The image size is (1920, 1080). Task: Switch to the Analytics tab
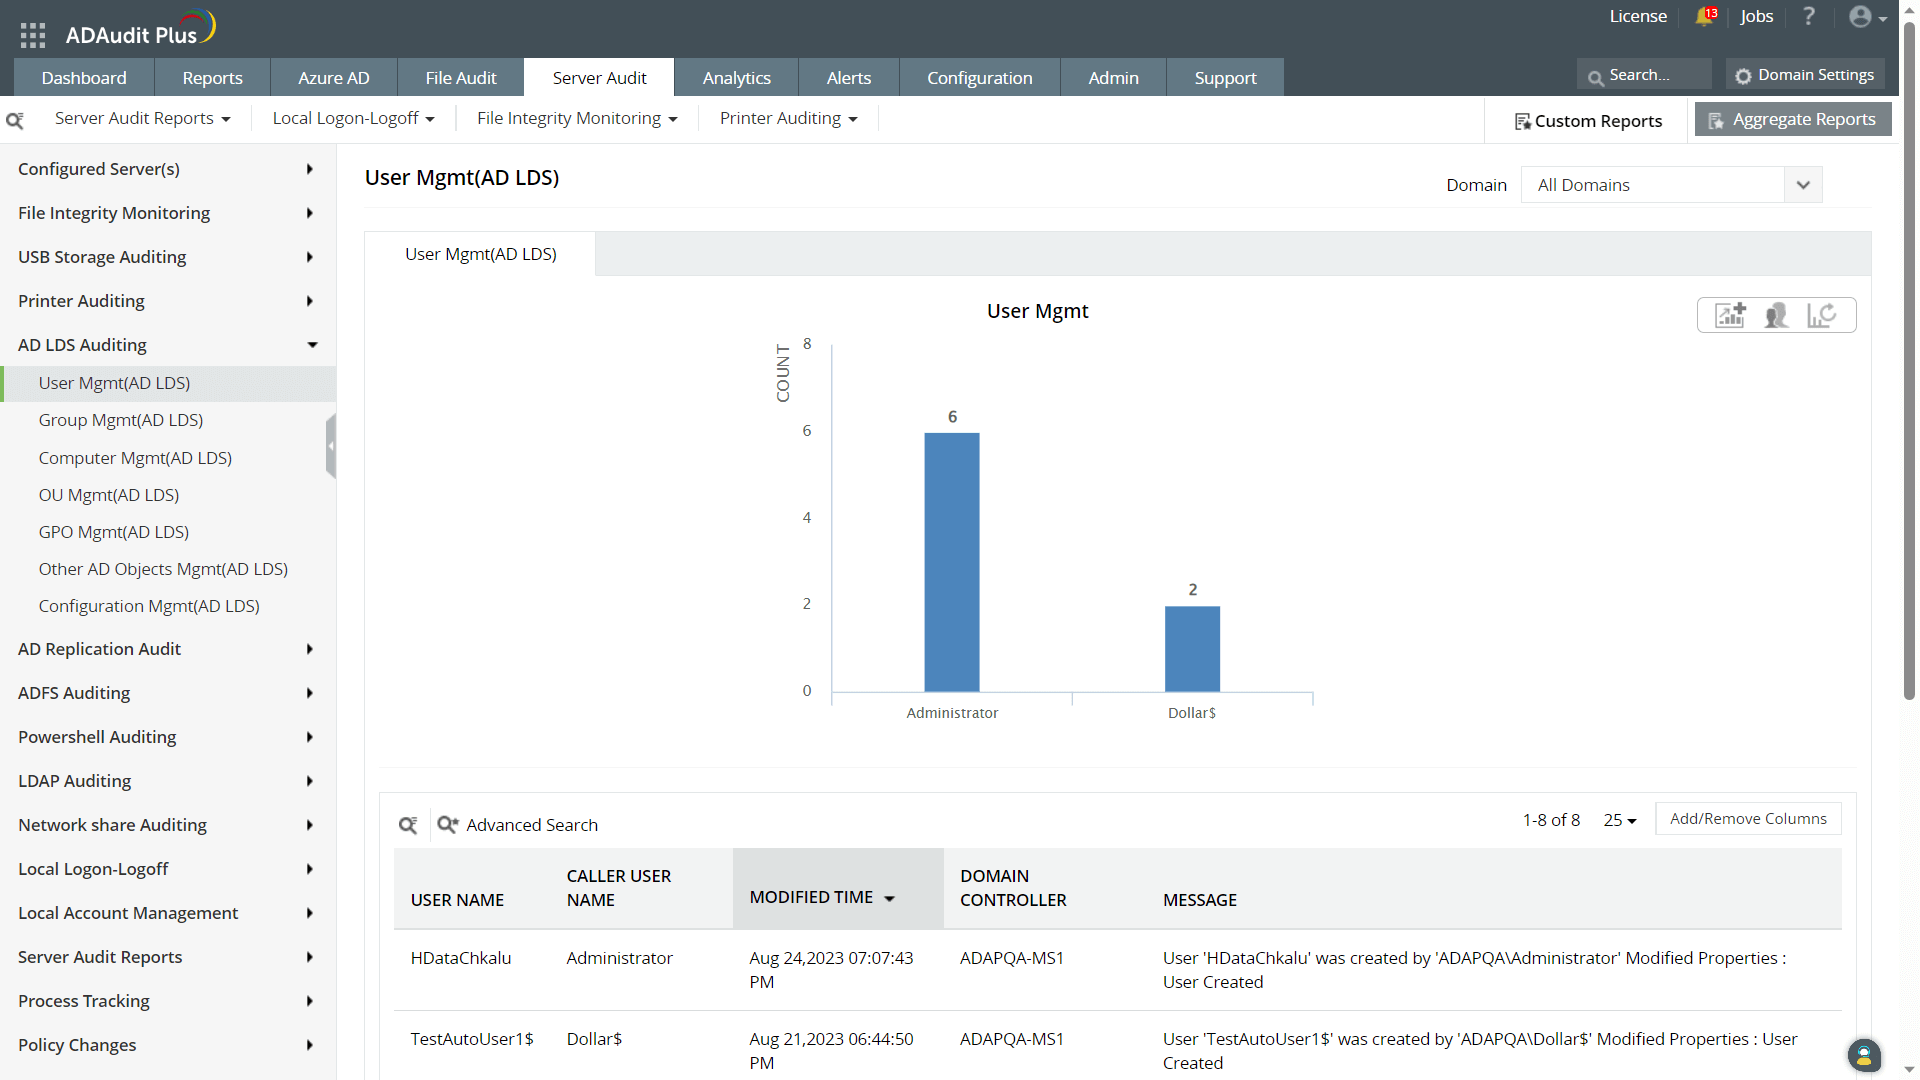tap(736, 78)
